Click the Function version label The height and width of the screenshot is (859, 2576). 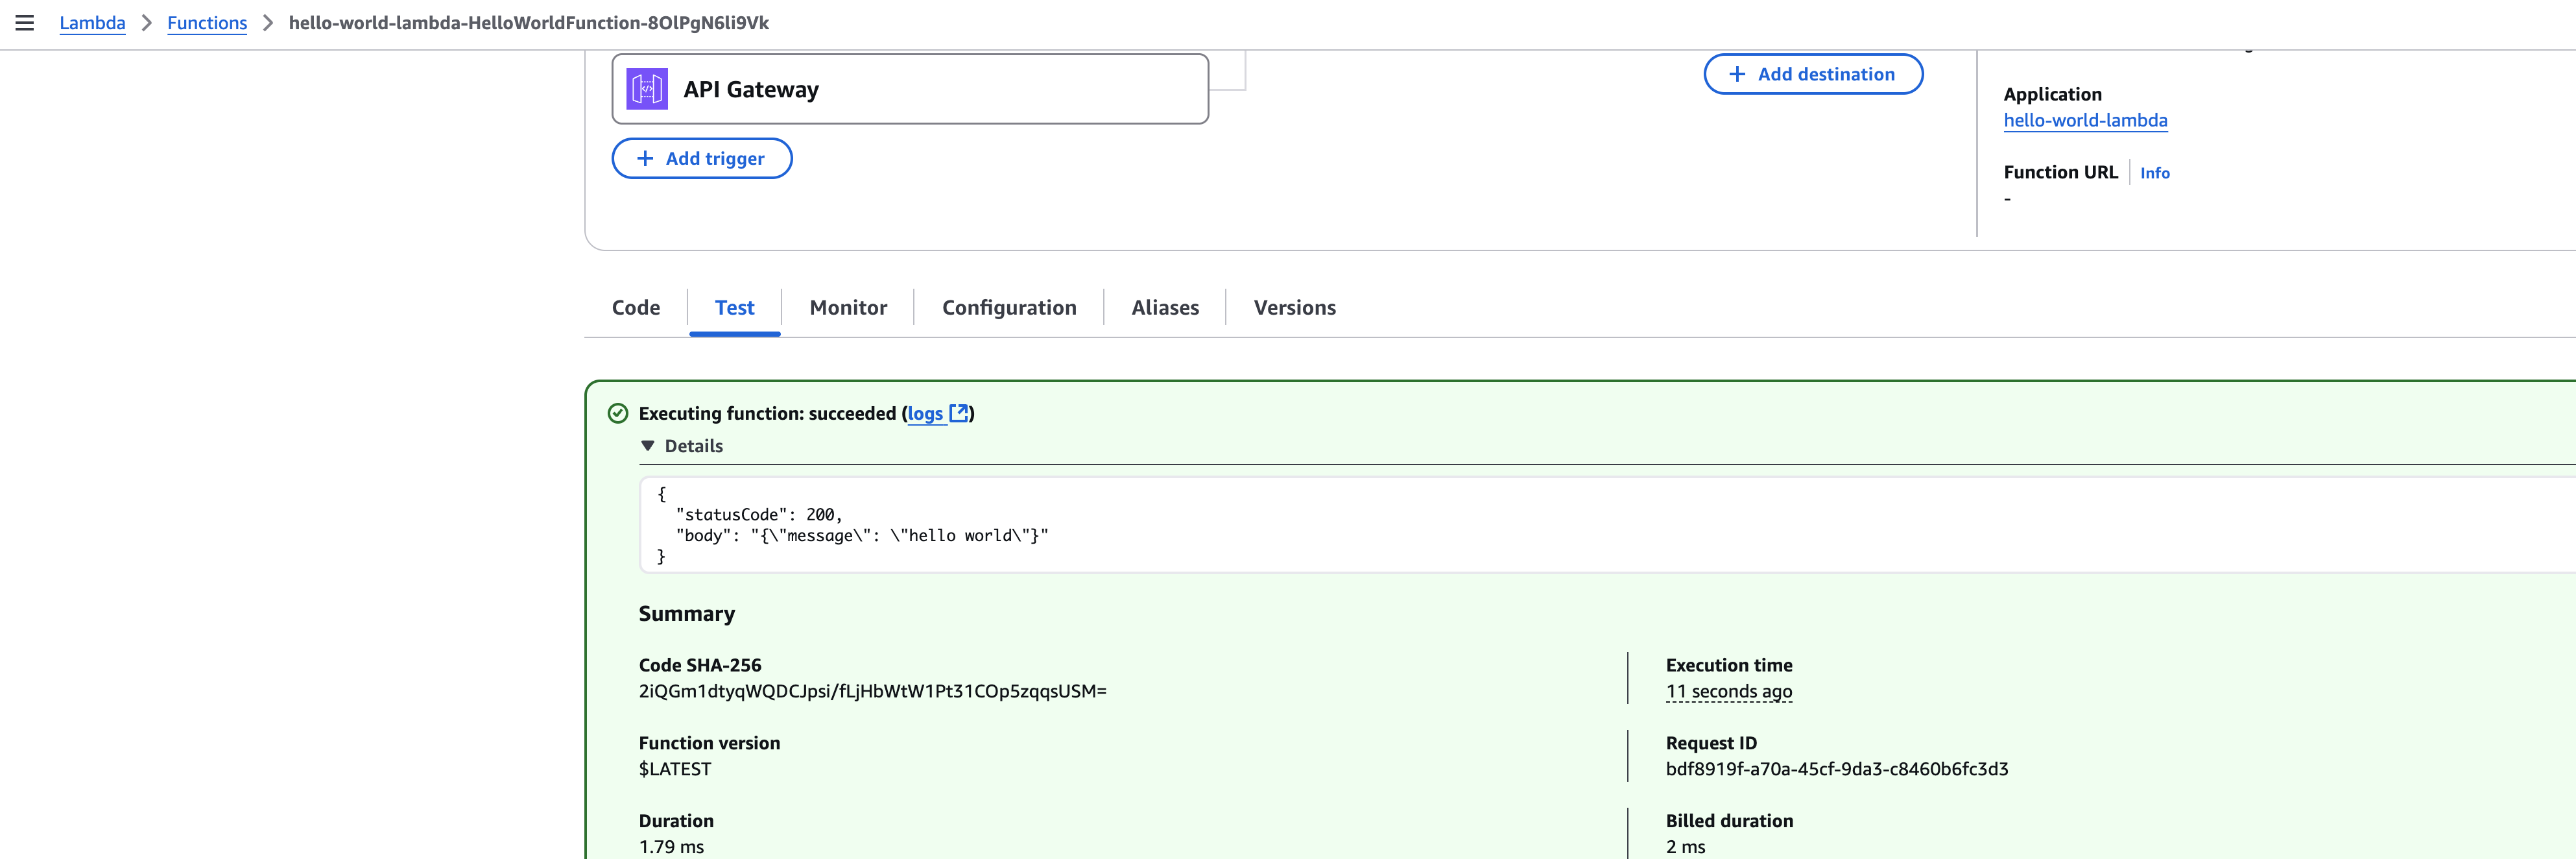point(709,743)
